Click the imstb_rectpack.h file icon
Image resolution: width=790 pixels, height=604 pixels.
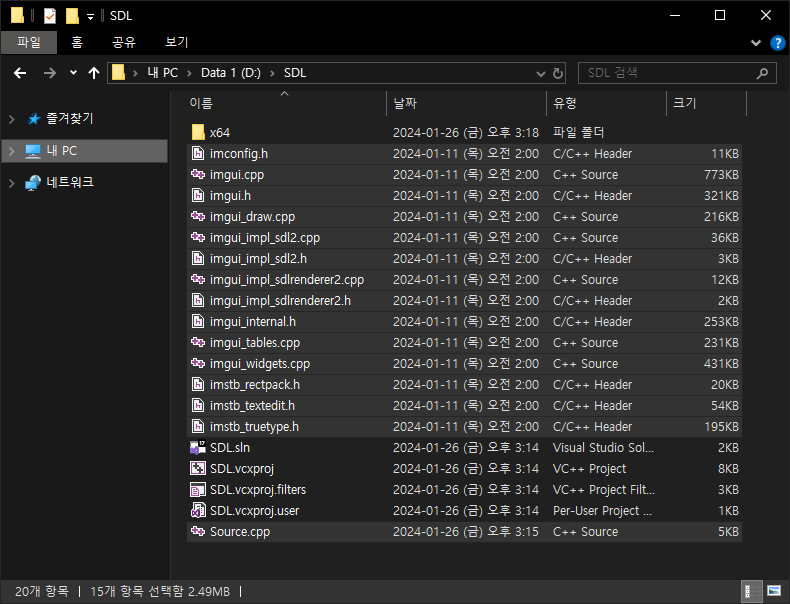(x=198, y=384)
